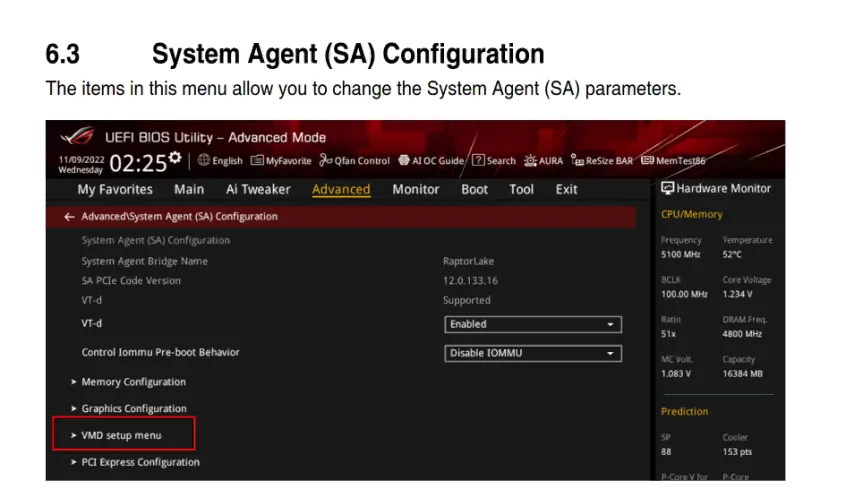846x498 pixels.
Task: Open AURA lighting settings
Action: 543,161
